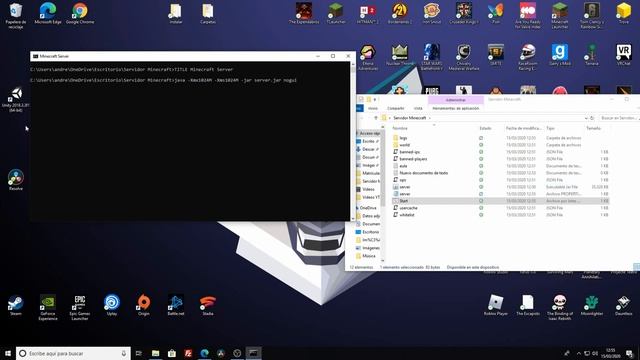Select Steam desktop icon
640x360 pixels.
tap(16, 305)
